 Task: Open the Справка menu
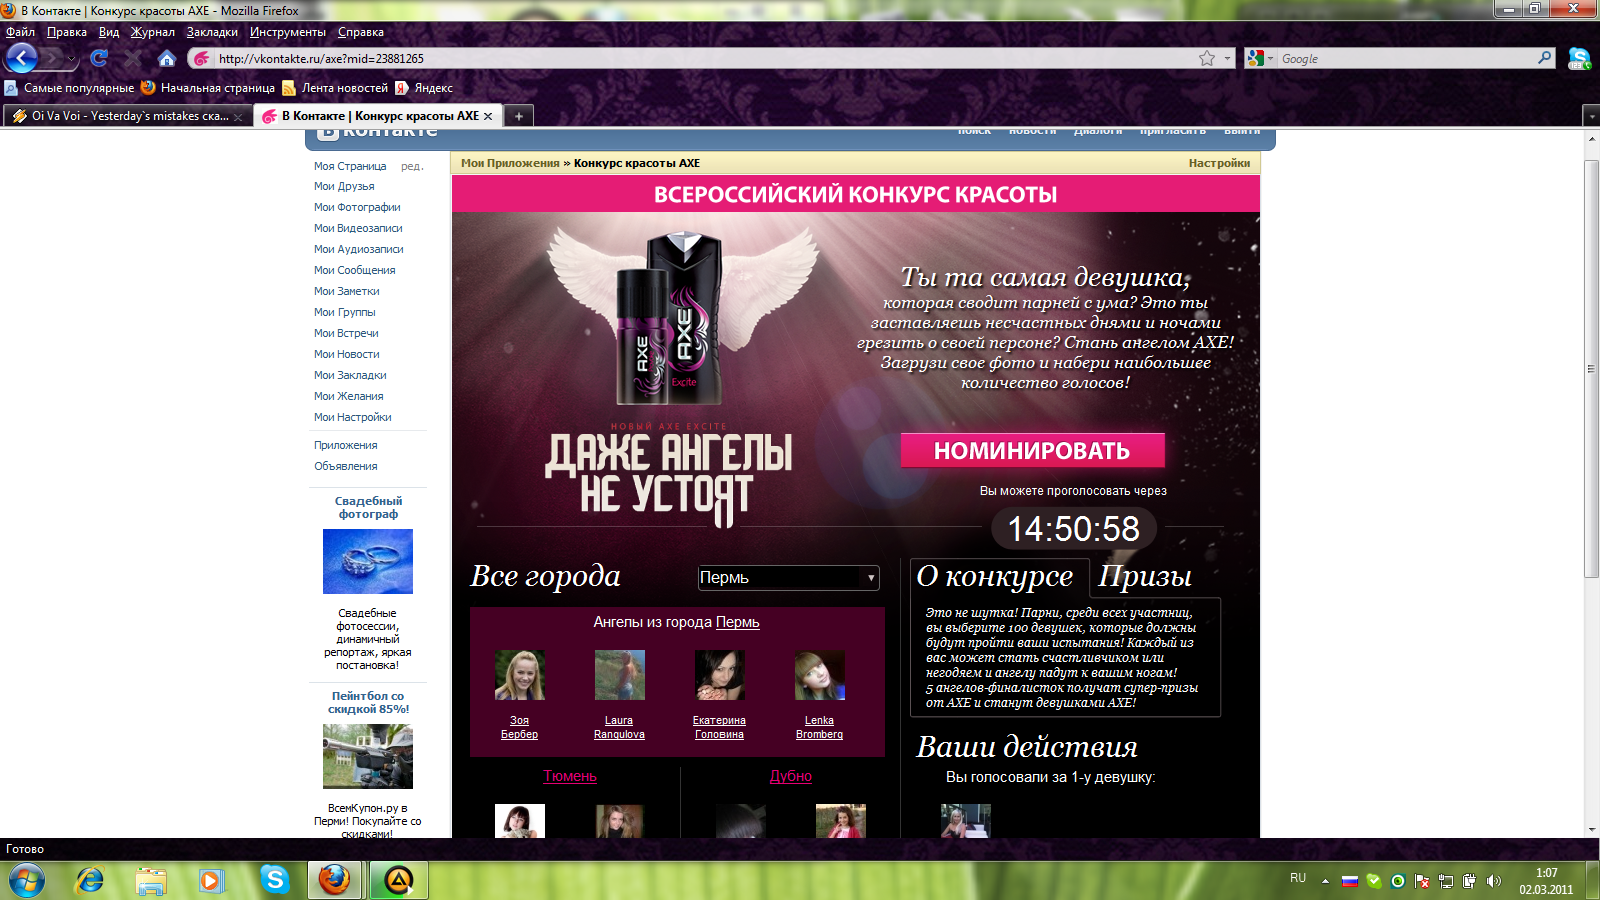point(361,32)
